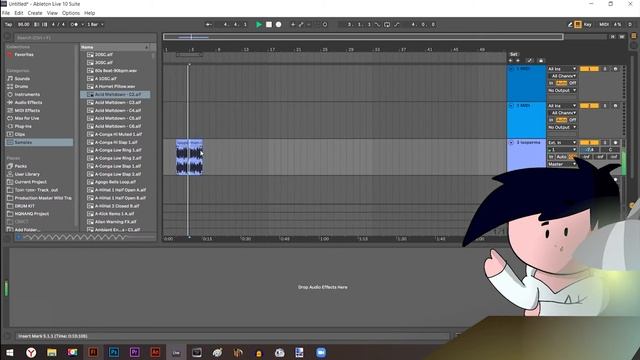This screenshot has width=640, height=360.
Task: Set first MIDI track monitor to Off
Action: pyautogui.click(x=573, y=83)
